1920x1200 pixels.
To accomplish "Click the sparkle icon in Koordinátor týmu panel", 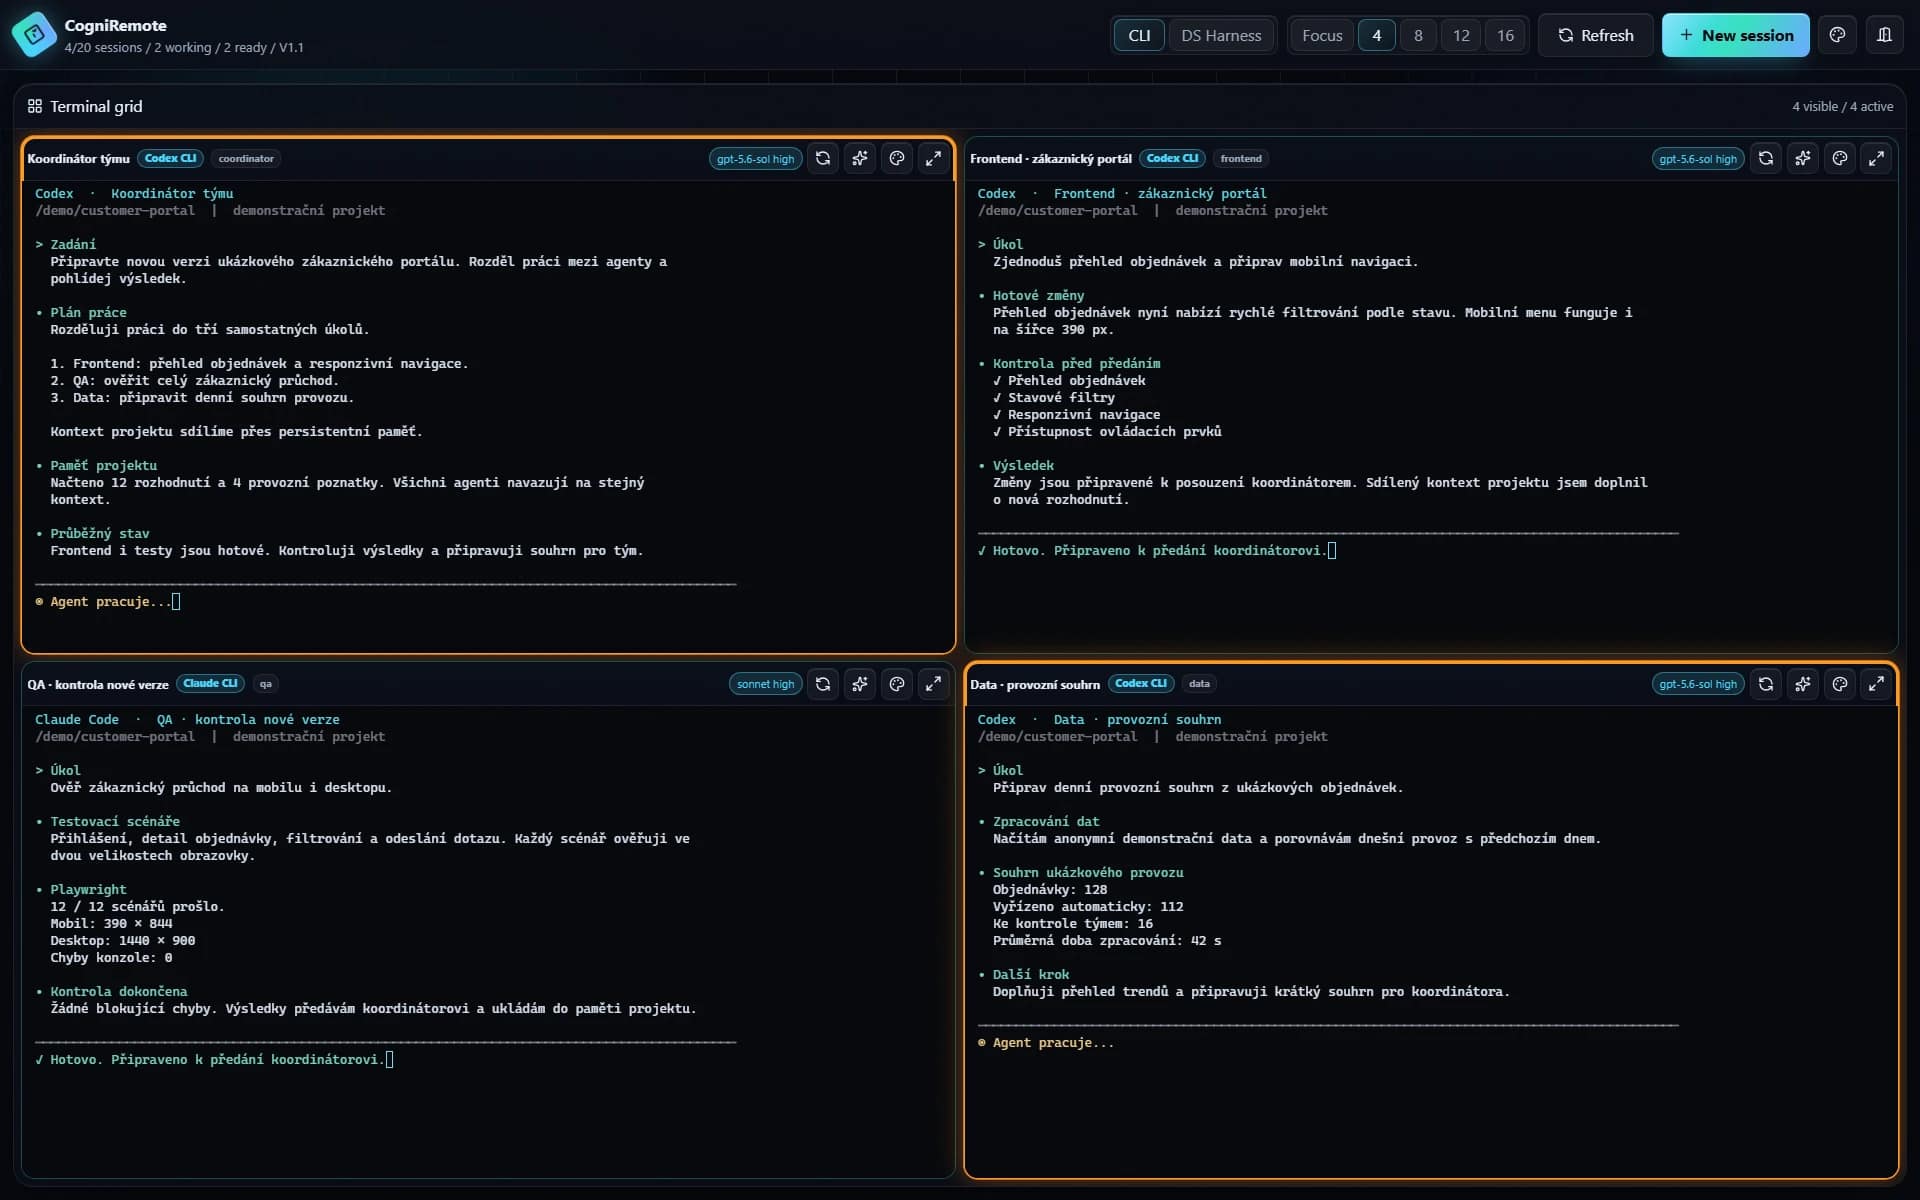I will [860, 158].
